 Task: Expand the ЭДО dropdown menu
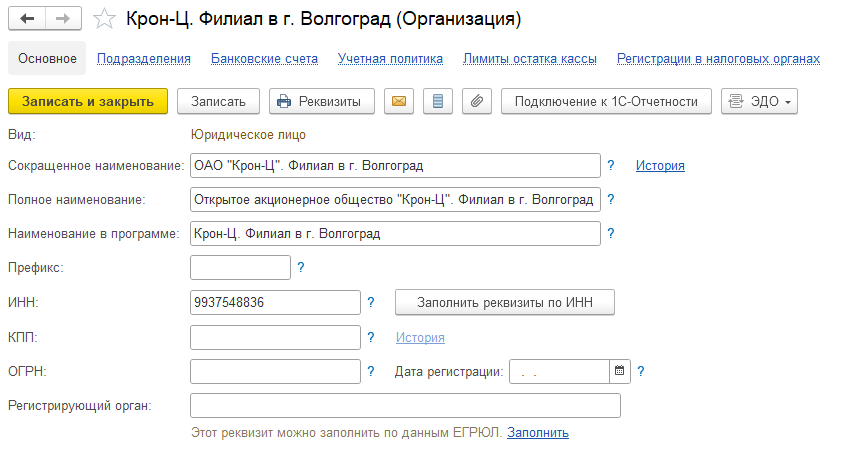(759, 101)
